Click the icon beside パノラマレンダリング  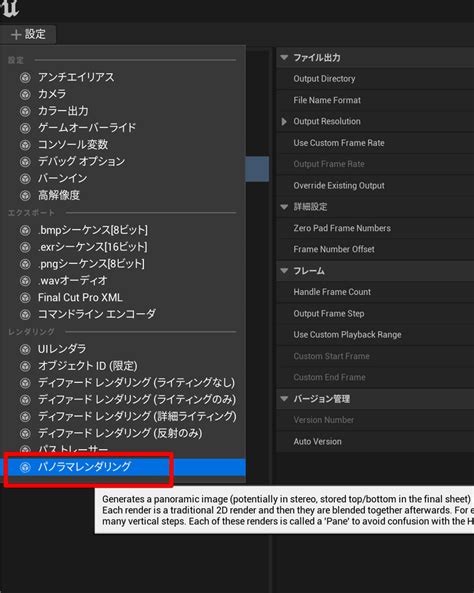click(25, 467)
